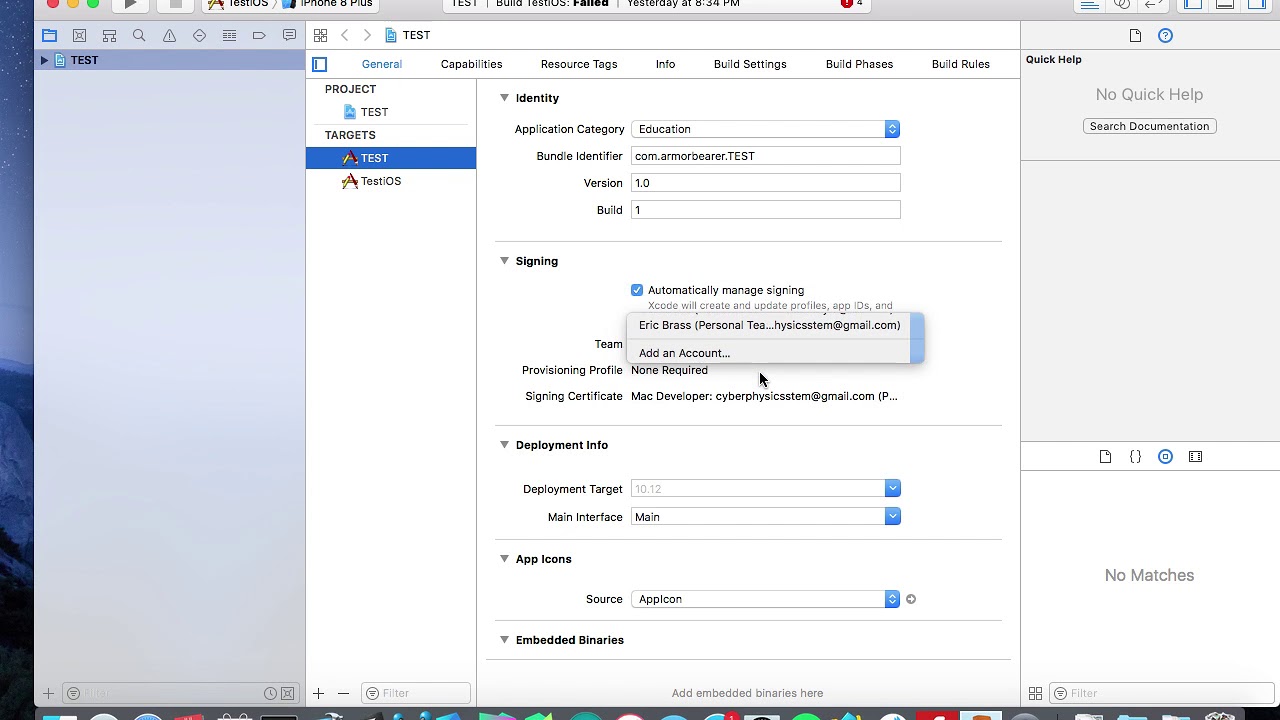Click the library Filter field

1160,693
